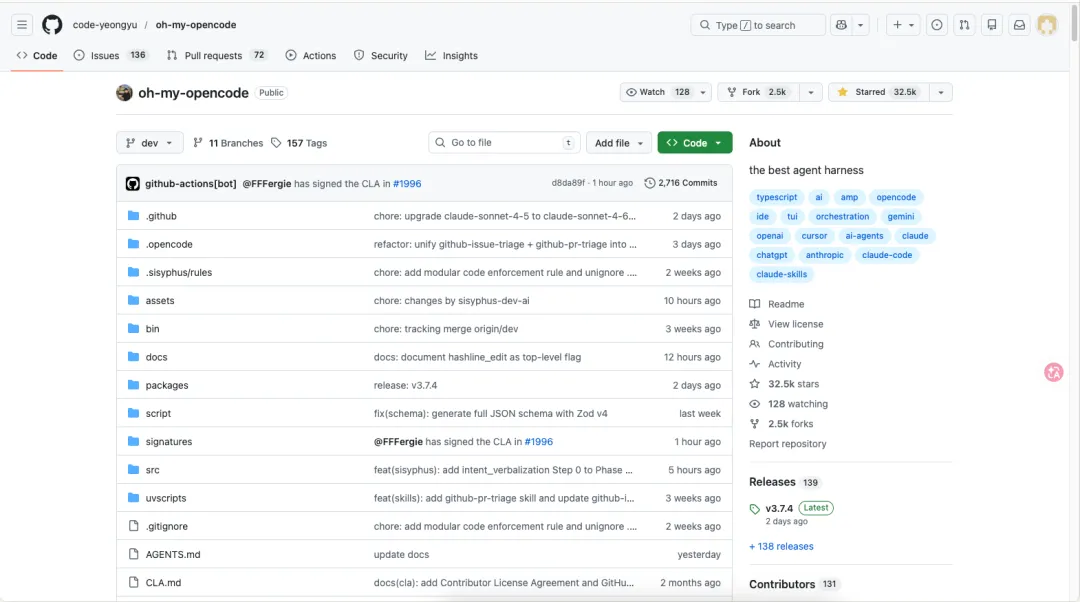Go to GitHub home via Octocat logo
The width and height of the screenshot is (1080, 602).
pyautogui.click(x=52, y=25)
